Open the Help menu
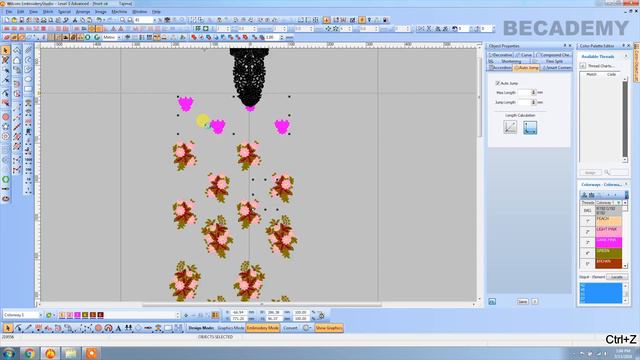 pos(156,12)
